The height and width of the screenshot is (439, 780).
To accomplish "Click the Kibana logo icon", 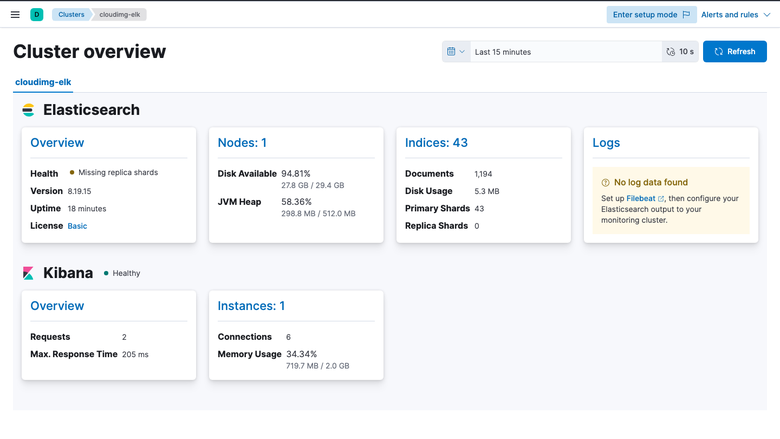I will point(28,273).
